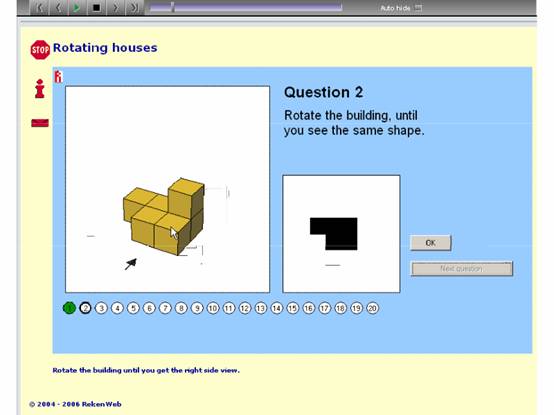Select question circle number 20
Screen dimensions: 554x415
click(x=372, y=308)
